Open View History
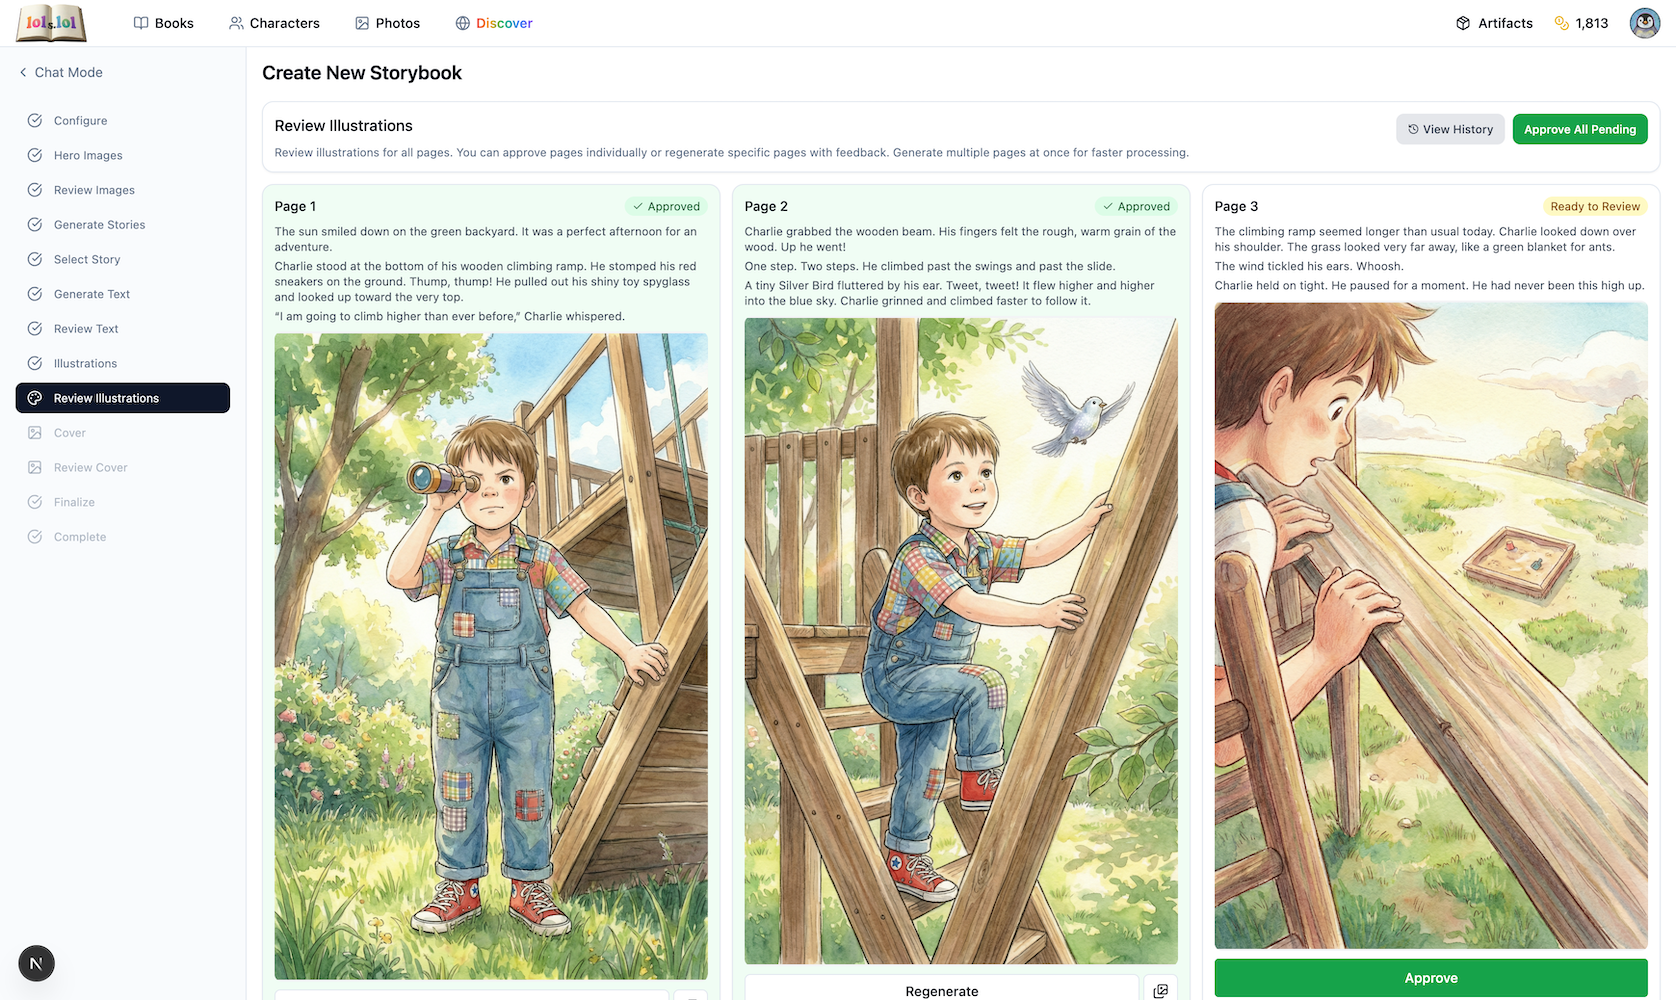 tap(1450, 129)
